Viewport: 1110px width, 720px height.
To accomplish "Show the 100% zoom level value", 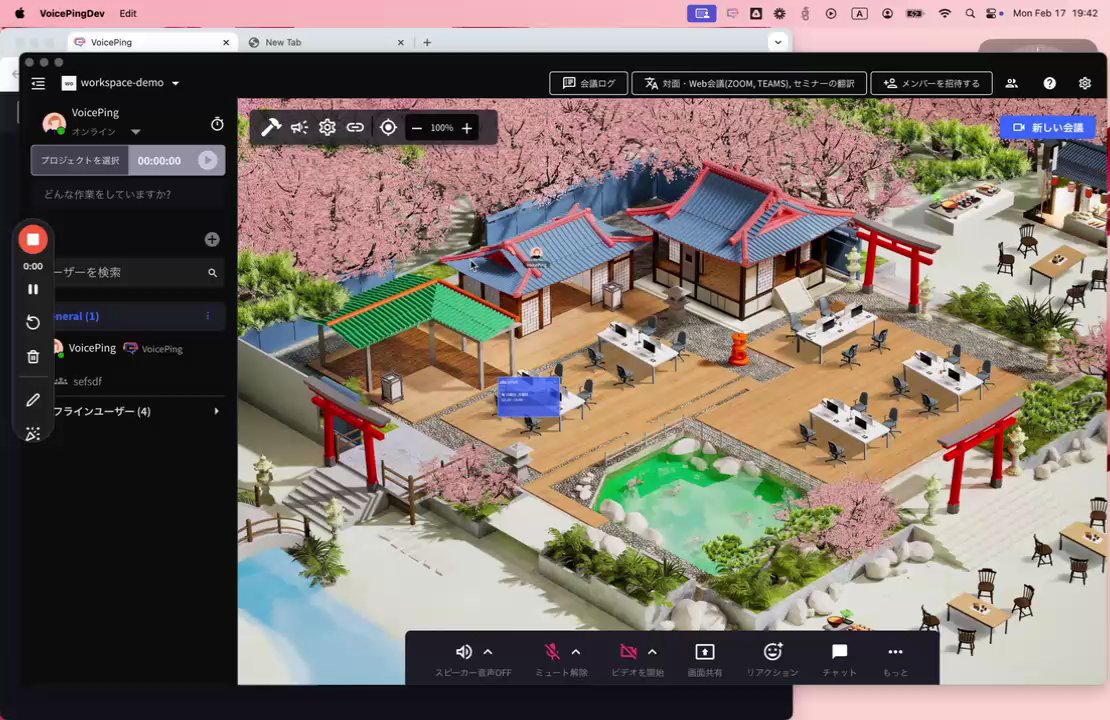I will [x=442, y=128].
